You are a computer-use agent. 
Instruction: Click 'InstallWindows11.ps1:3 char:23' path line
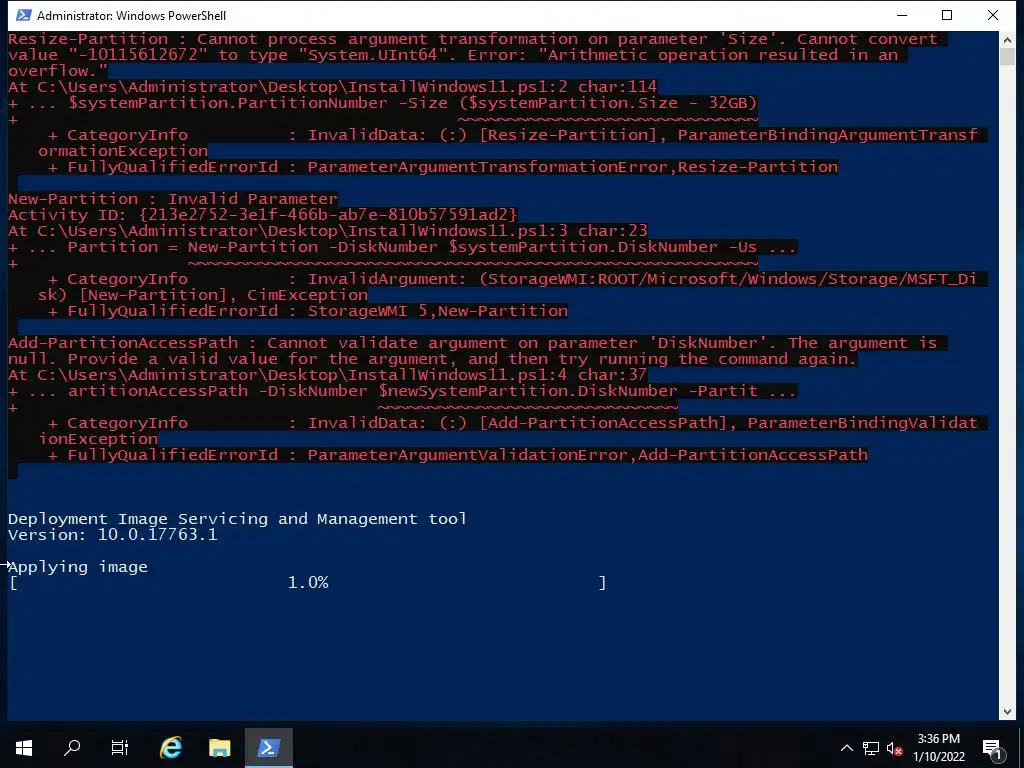(328, 231)
